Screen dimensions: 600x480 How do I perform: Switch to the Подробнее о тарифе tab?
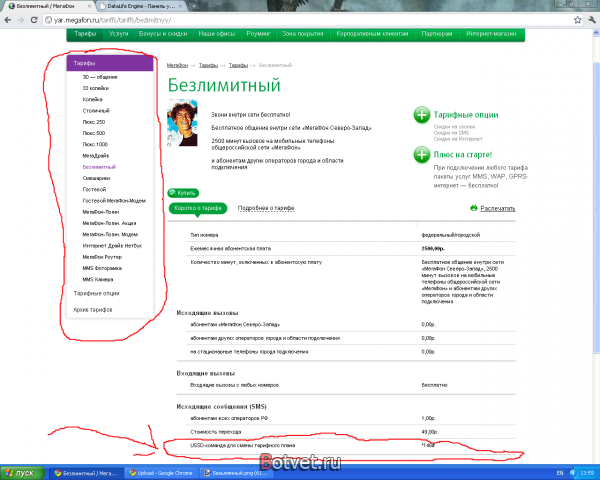[x=266, y=208]
